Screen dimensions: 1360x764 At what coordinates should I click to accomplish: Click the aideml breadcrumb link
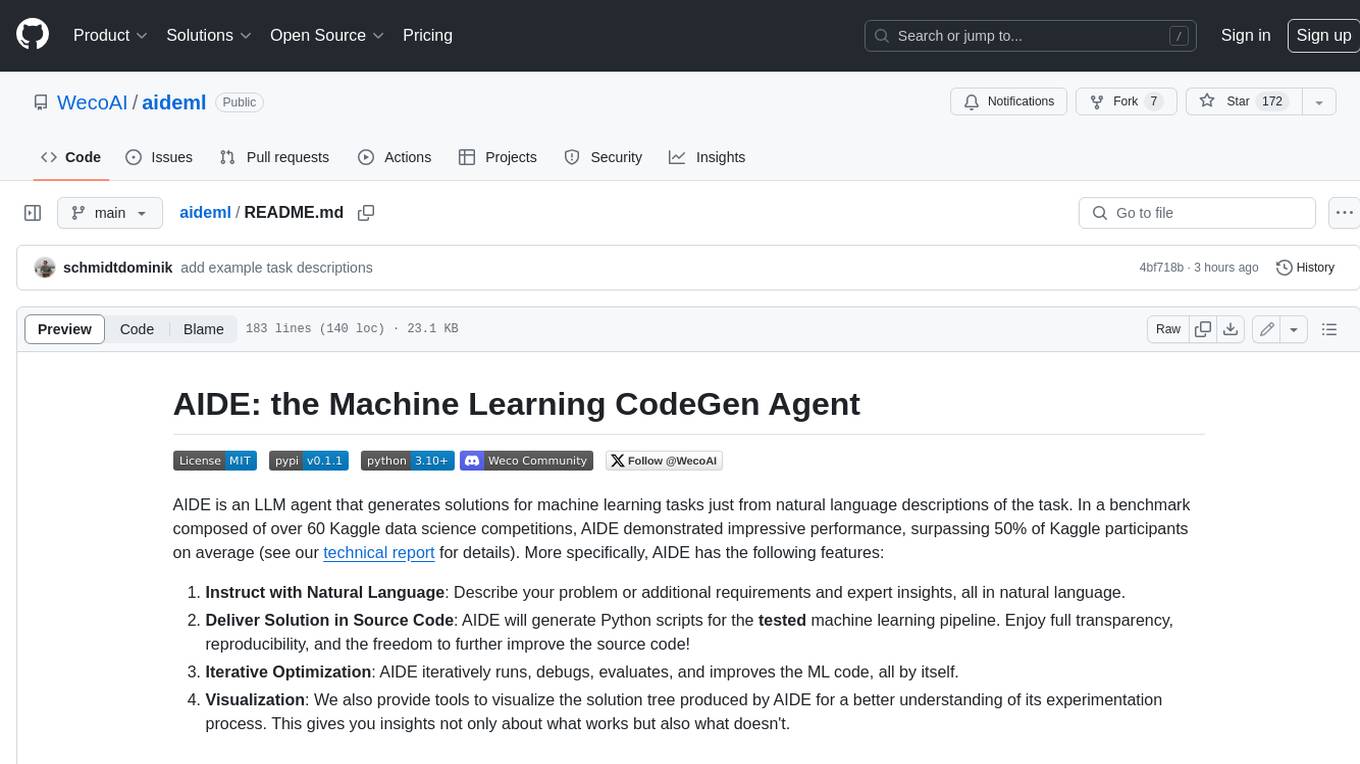click(x=205, y=212)
